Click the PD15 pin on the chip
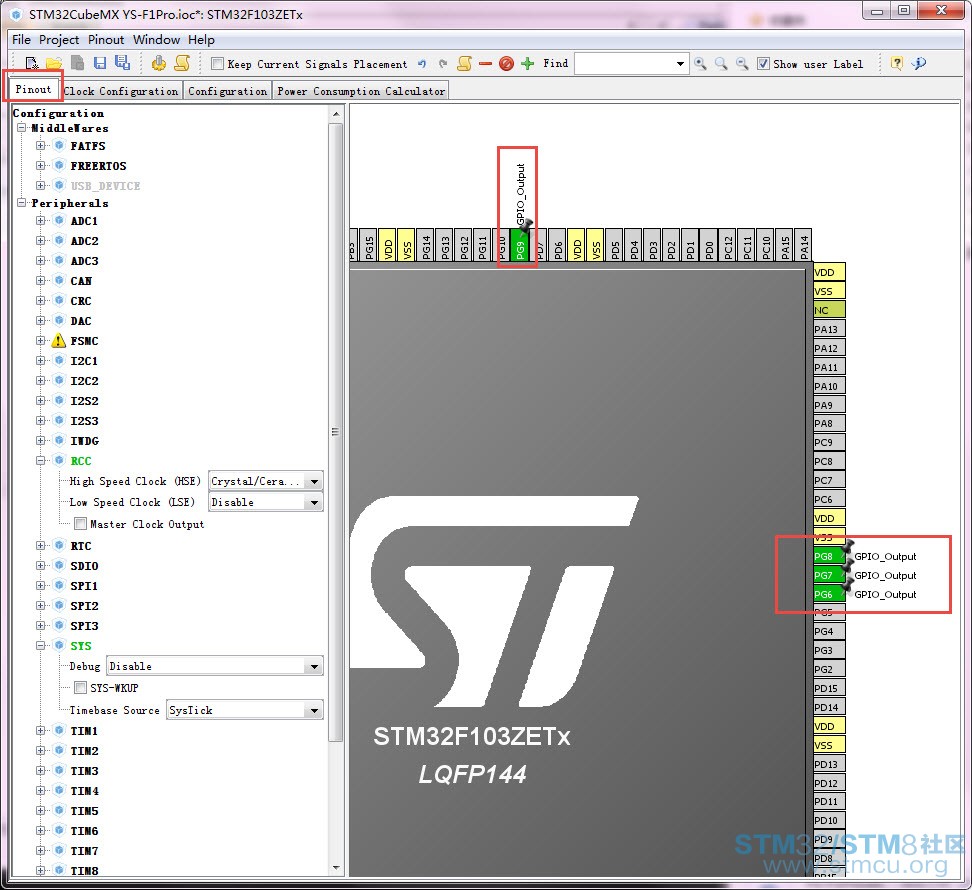 [829, 688]
